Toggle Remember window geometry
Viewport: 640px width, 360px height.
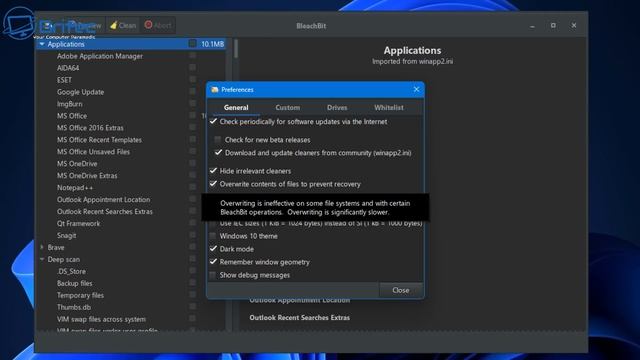click(213, 262)
